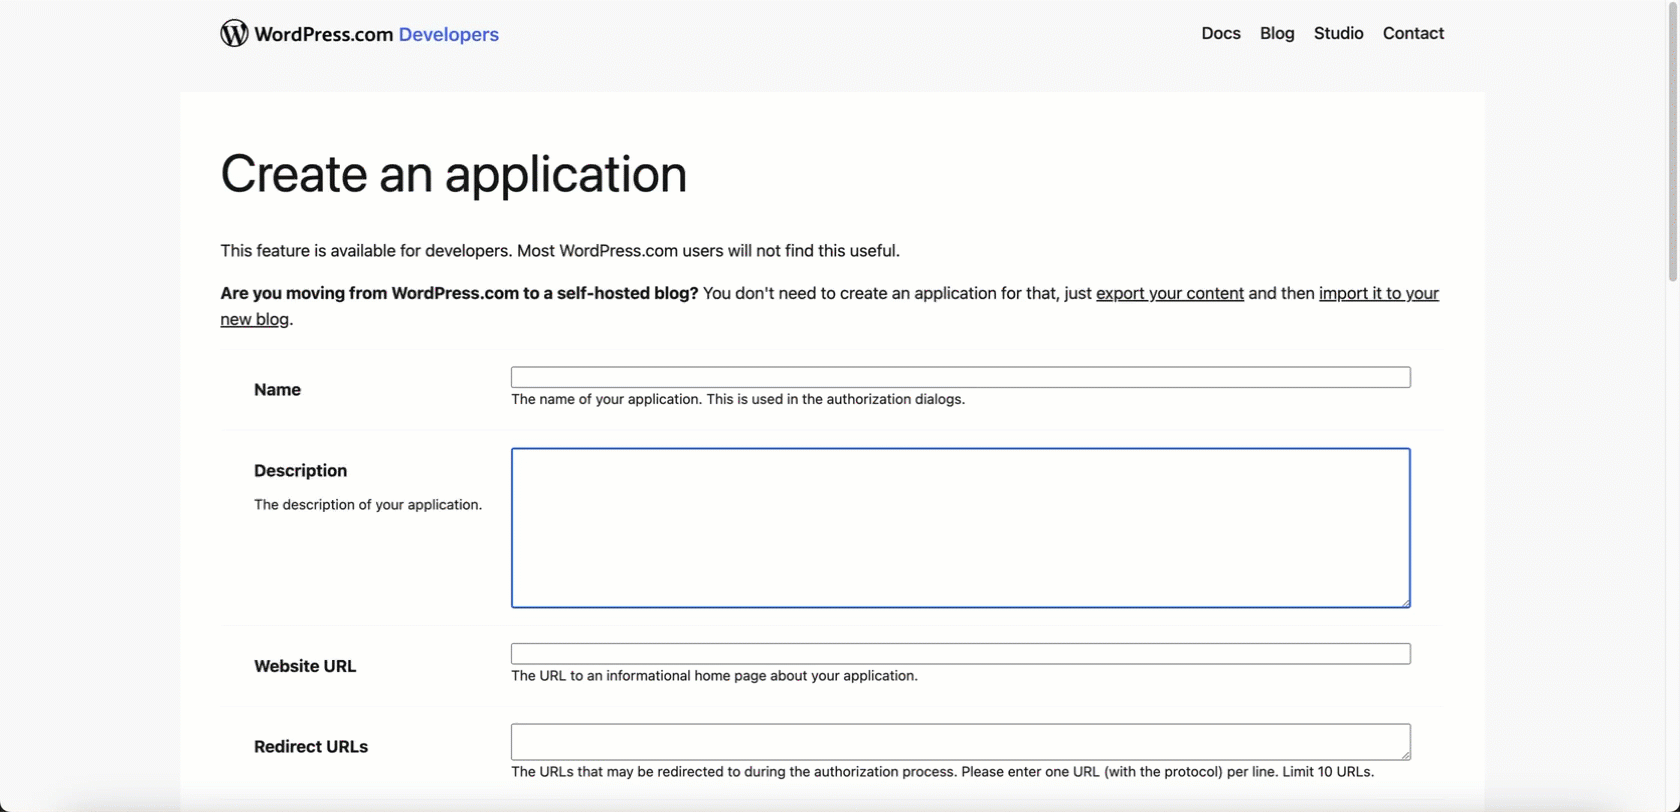Click the Description box resize handle
Image resolution: width=1680 pixels, height=812 pixels.
[1405, 602]
